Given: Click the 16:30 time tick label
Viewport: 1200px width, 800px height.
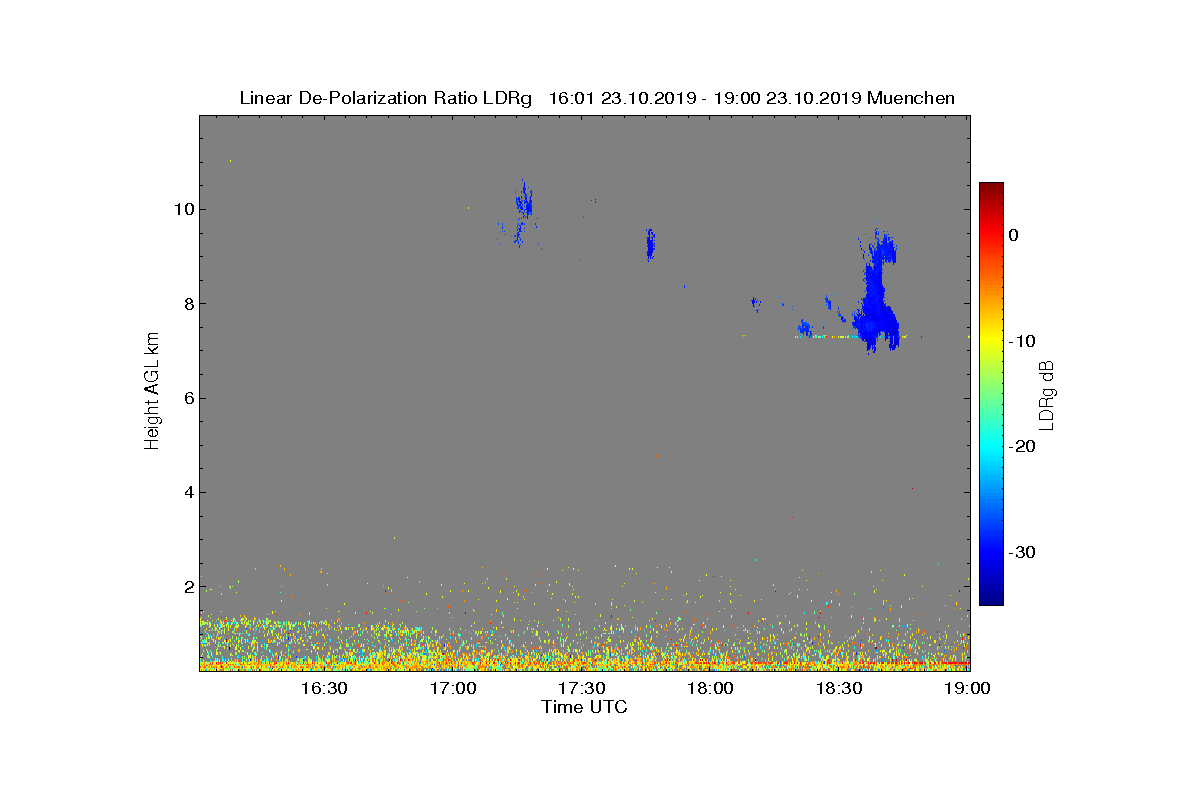Looking at the screenshot, I should [324, 689].
